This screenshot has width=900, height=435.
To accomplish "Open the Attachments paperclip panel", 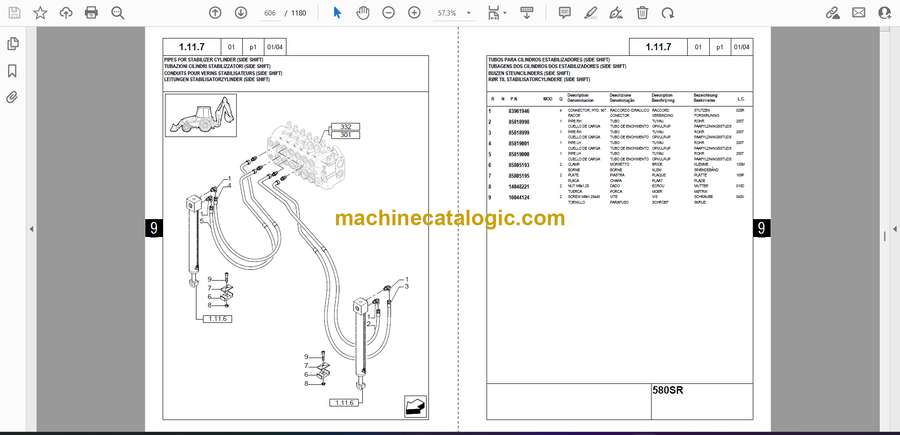I will [13, 97].
